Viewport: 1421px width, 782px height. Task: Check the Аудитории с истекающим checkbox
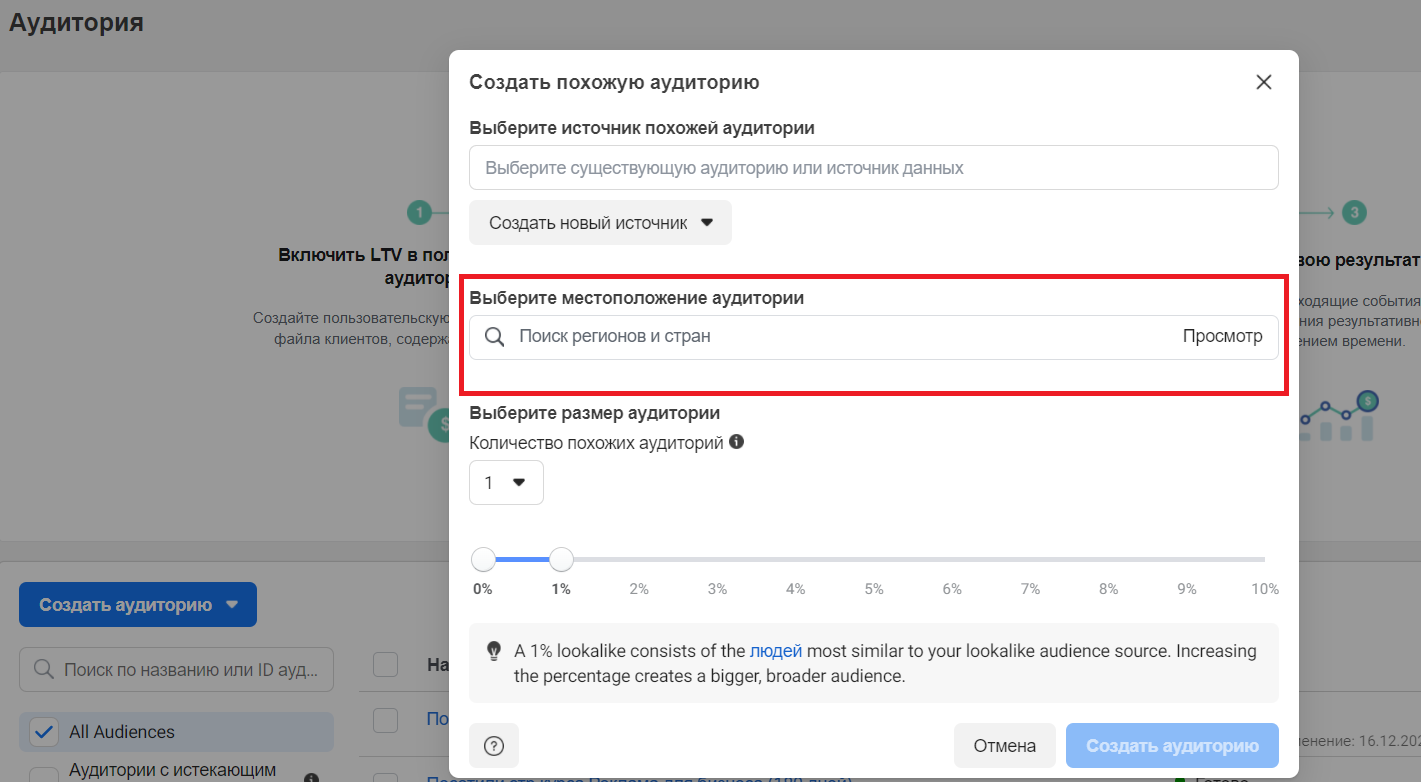click(x=44, y=775)
